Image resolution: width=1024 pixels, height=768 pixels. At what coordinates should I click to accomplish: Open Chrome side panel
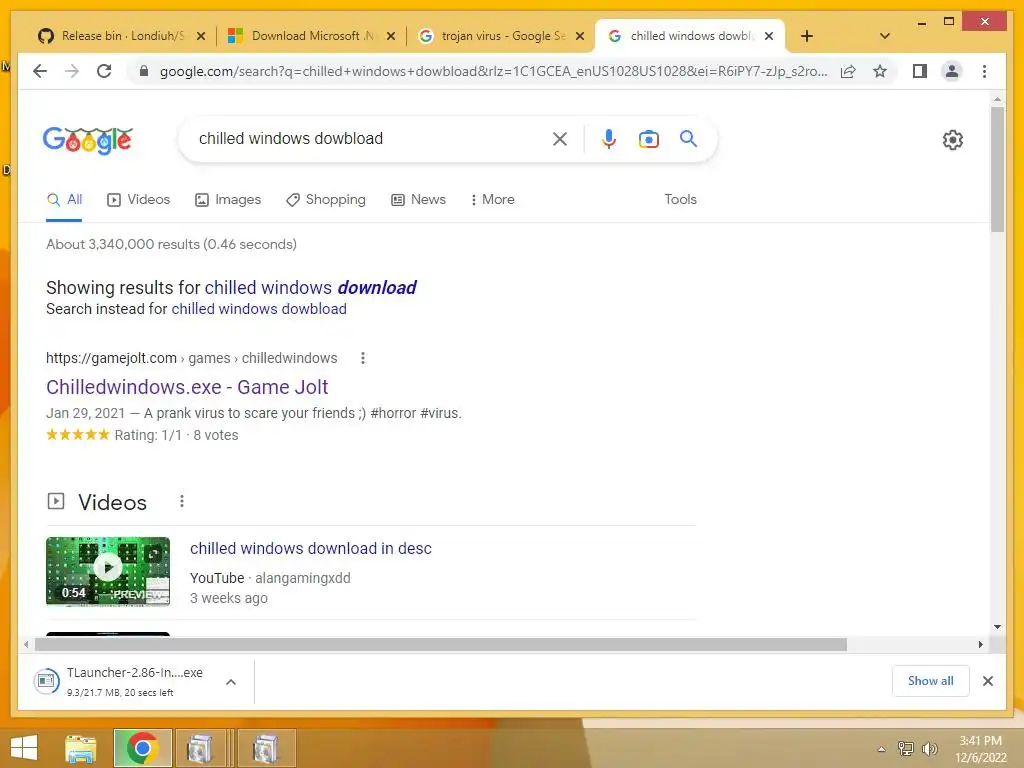coord(920,71)
